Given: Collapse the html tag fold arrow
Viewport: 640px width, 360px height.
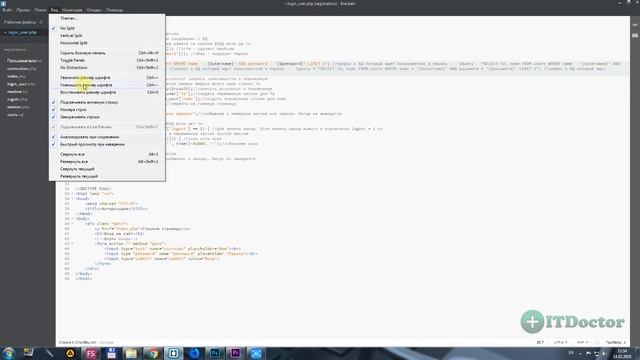Looking at the screenshot, I should click(x=73, y=193).
